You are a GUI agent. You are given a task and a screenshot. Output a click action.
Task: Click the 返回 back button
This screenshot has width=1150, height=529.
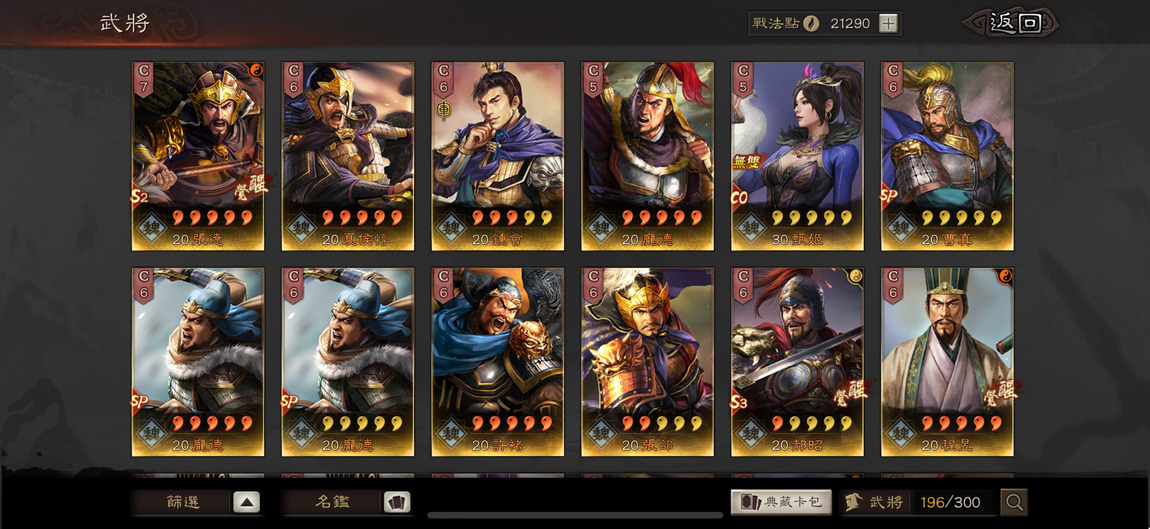pyautogui.click(x=1011, y=23)
